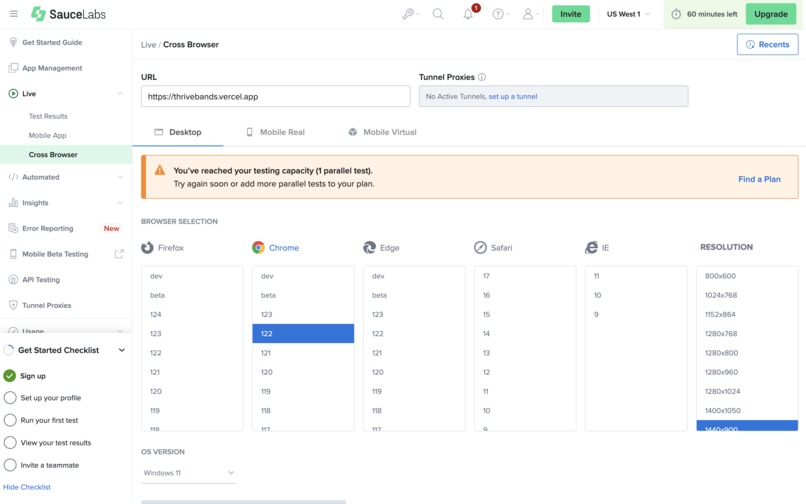The width and height of the screenshot is (806, 504).
Task: Collapse the Get Started Checklist chevron
Action: click(122, 350)
